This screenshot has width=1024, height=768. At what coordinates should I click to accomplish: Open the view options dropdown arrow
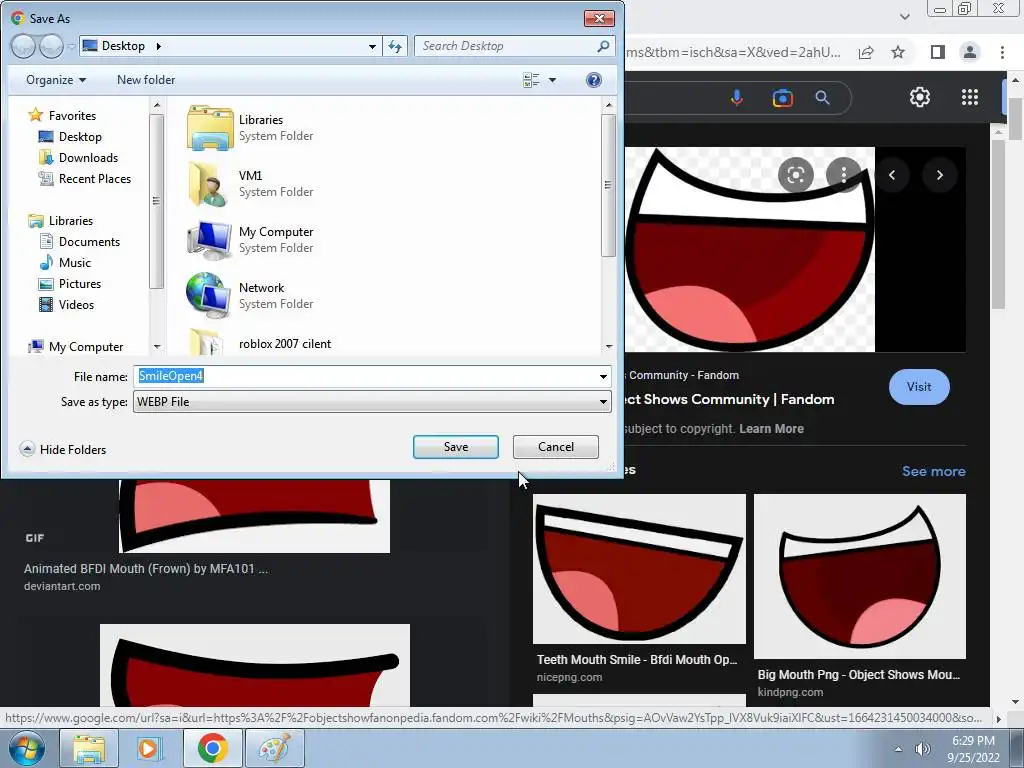coord(552,80)
